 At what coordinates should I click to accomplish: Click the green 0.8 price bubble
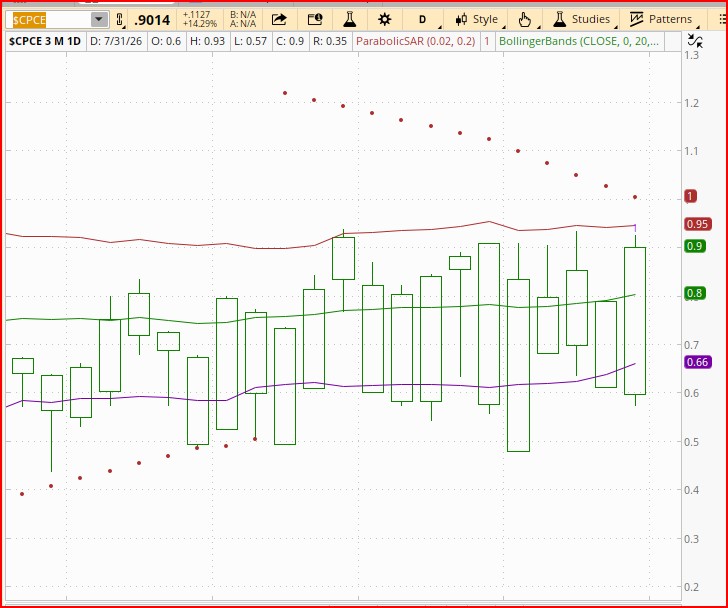(695, 293)
